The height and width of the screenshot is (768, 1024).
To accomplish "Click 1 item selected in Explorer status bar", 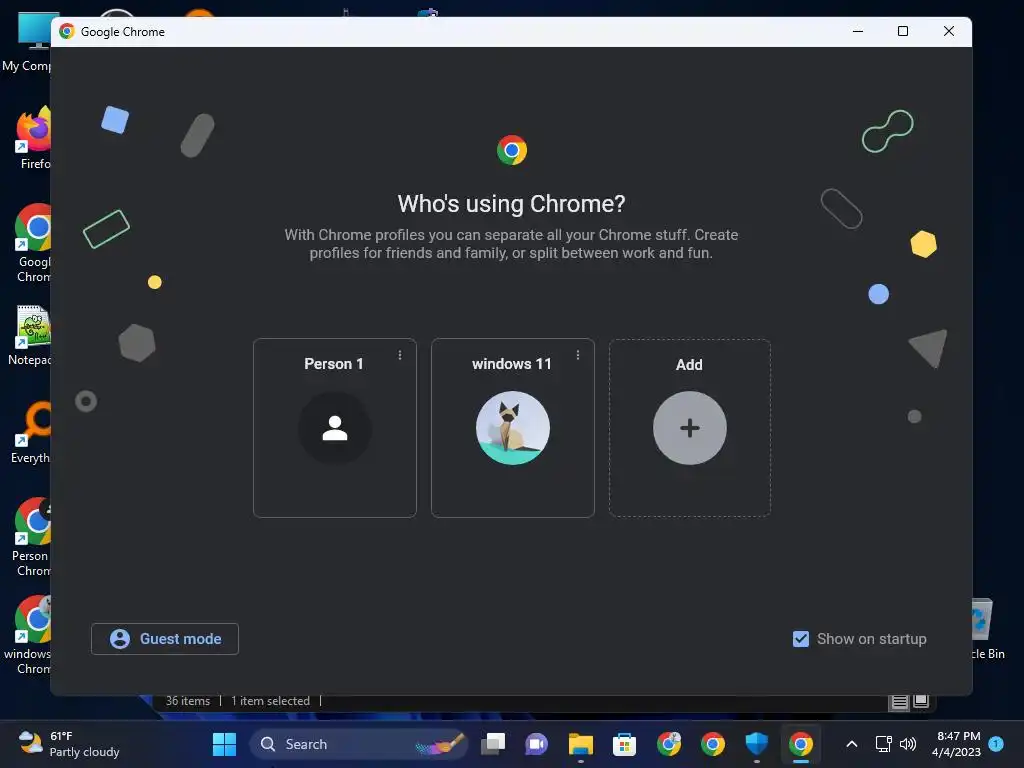I will click(x=270, y=701).
